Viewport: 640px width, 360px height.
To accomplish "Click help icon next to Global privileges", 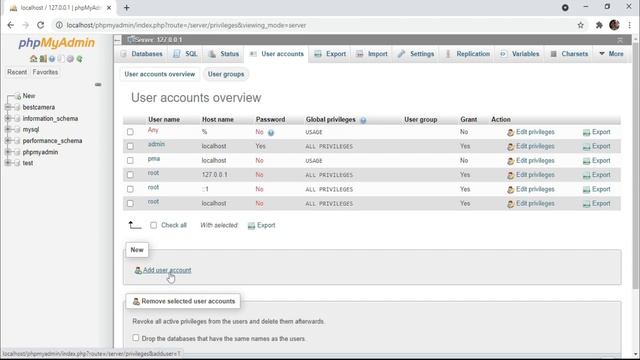I will point(363,120).
